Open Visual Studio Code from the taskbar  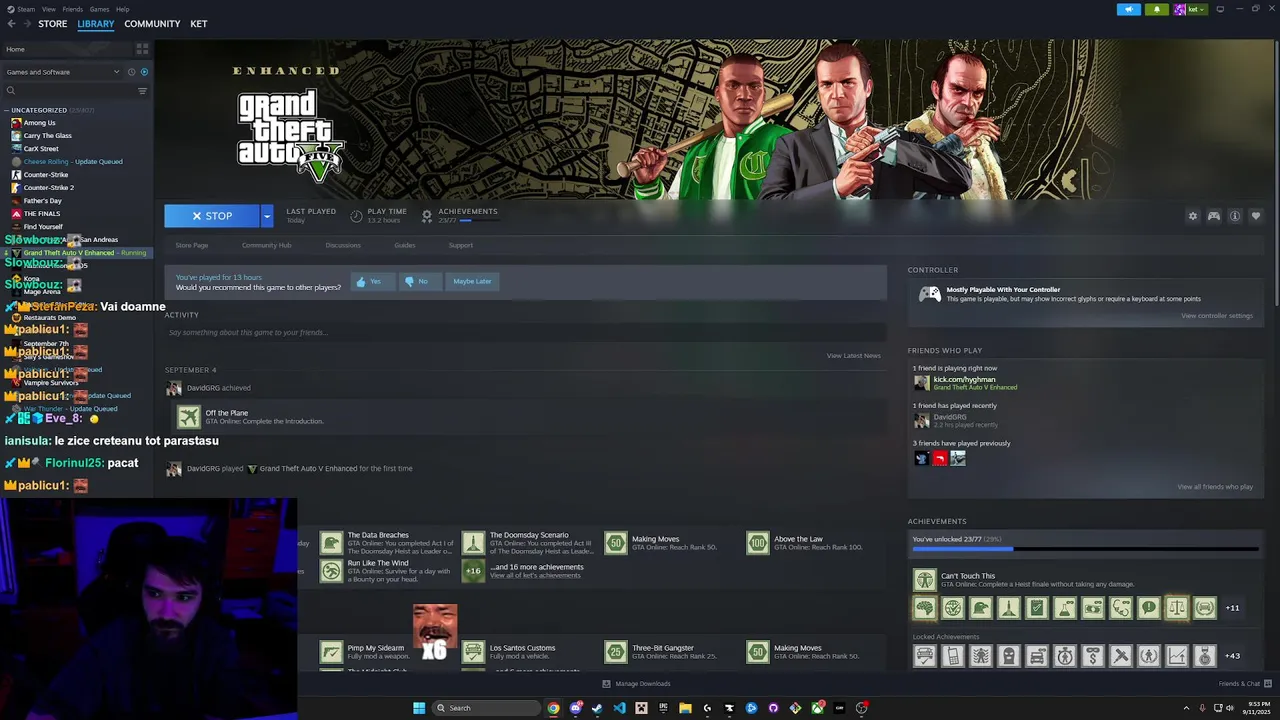(x=619, y=708)
